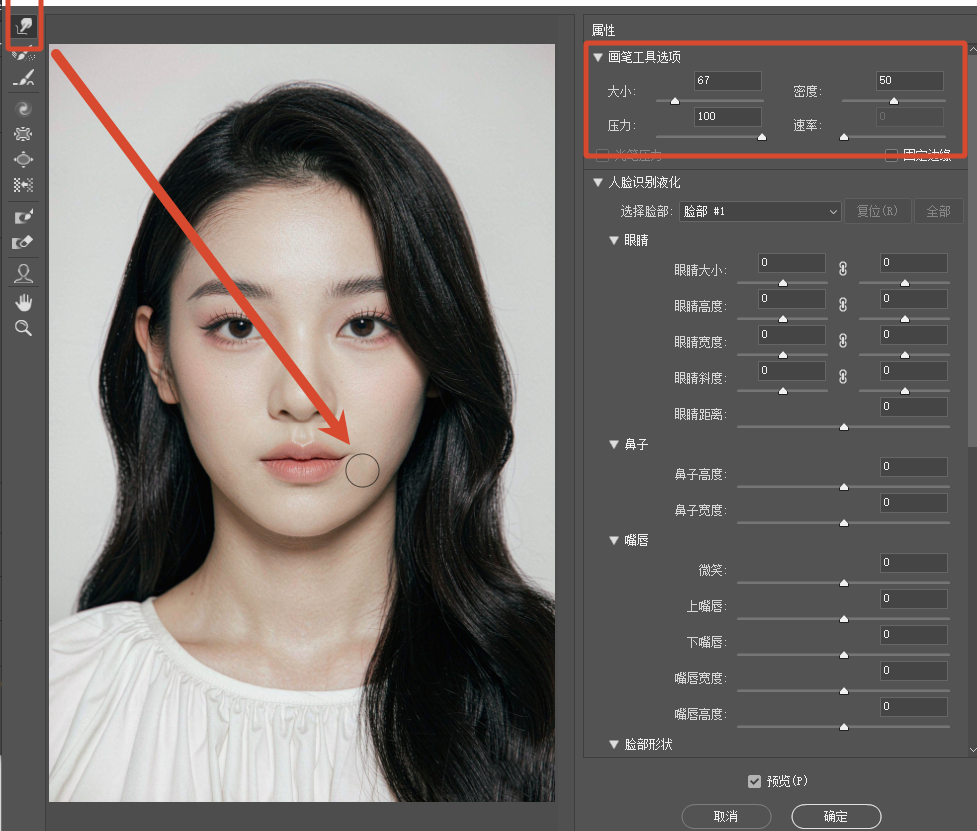The width and height of the screenshot is (977, 831).
Task: Click the 眼睛距离 value field
Action: tap(913, 407)
